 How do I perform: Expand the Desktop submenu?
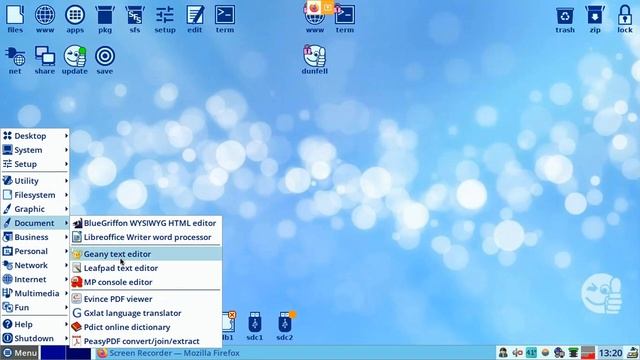pyautogui.click(x=35, y=136)
